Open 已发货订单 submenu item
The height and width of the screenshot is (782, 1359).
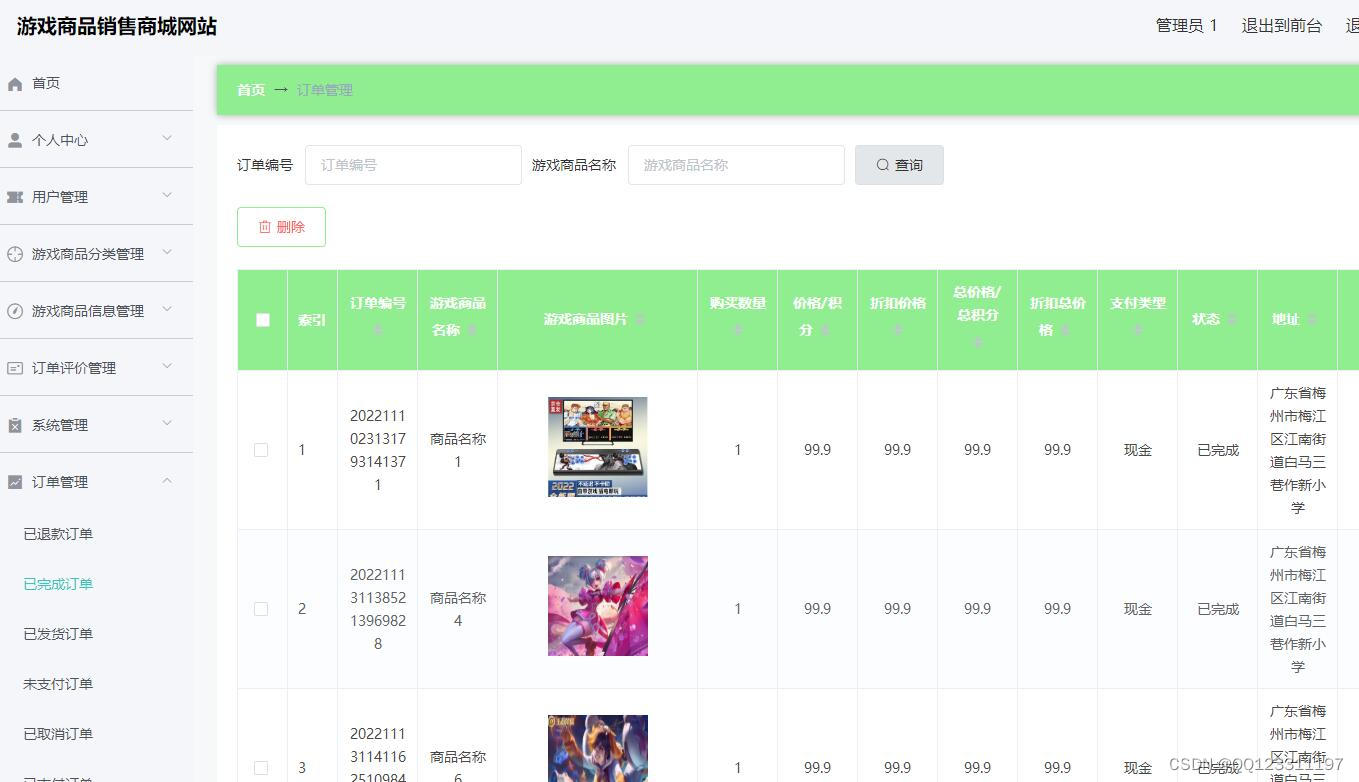coord(58,634)
